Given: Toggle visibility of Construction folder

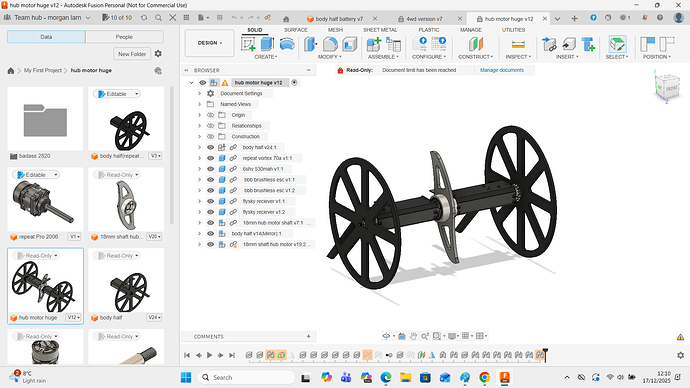Looking at the screenshot, I should pos(210,136).
